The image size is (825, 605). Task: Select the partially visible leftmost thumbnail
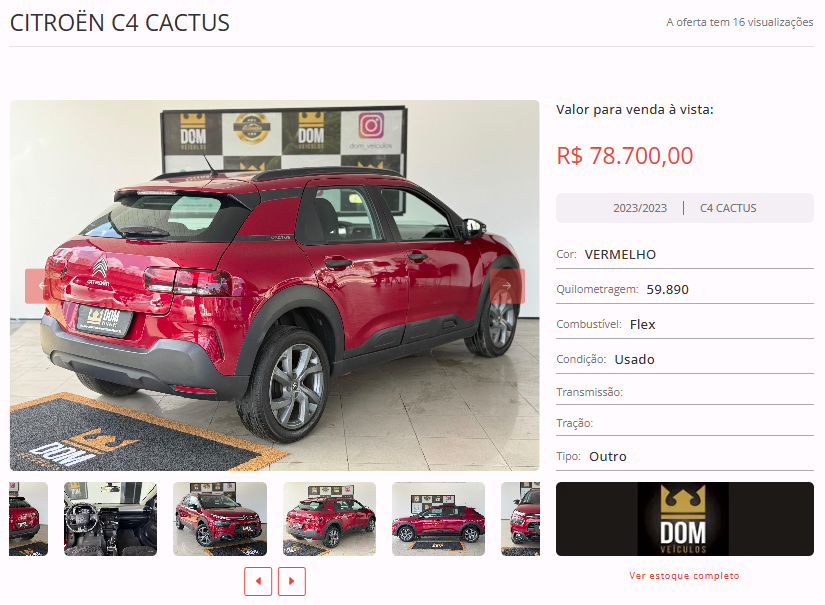(29, 519)
